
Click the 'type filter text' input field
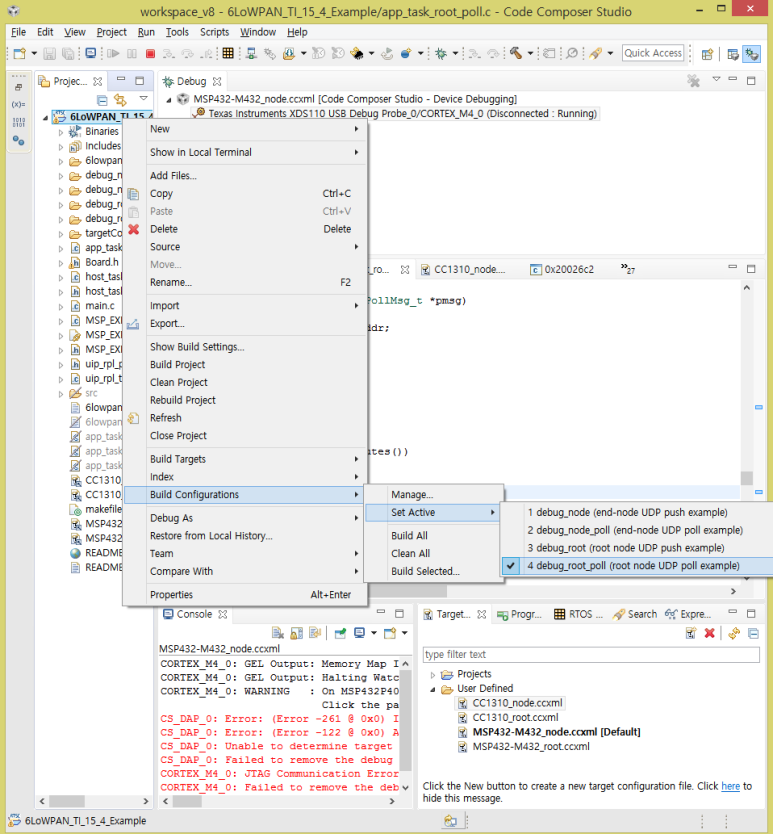pyautogui.click(x=590, y=655)
